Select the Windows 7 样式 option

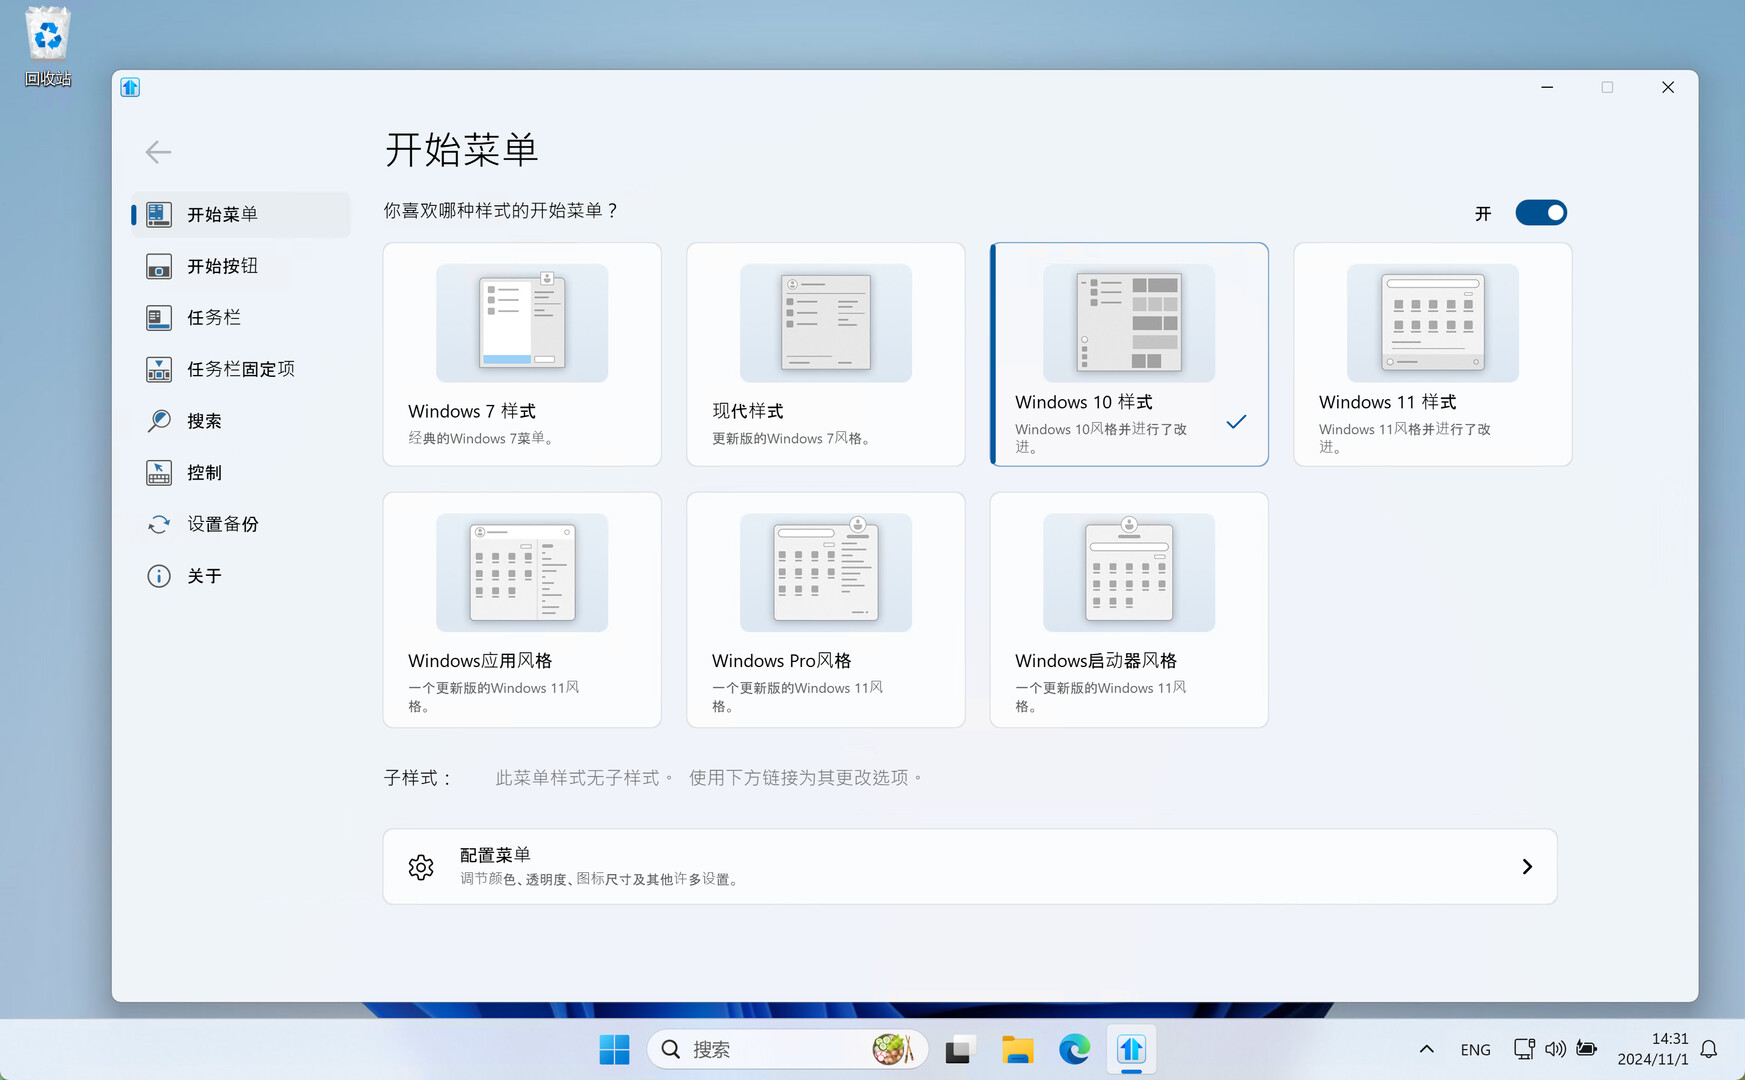pyautogui.click(x=521, y=354)
